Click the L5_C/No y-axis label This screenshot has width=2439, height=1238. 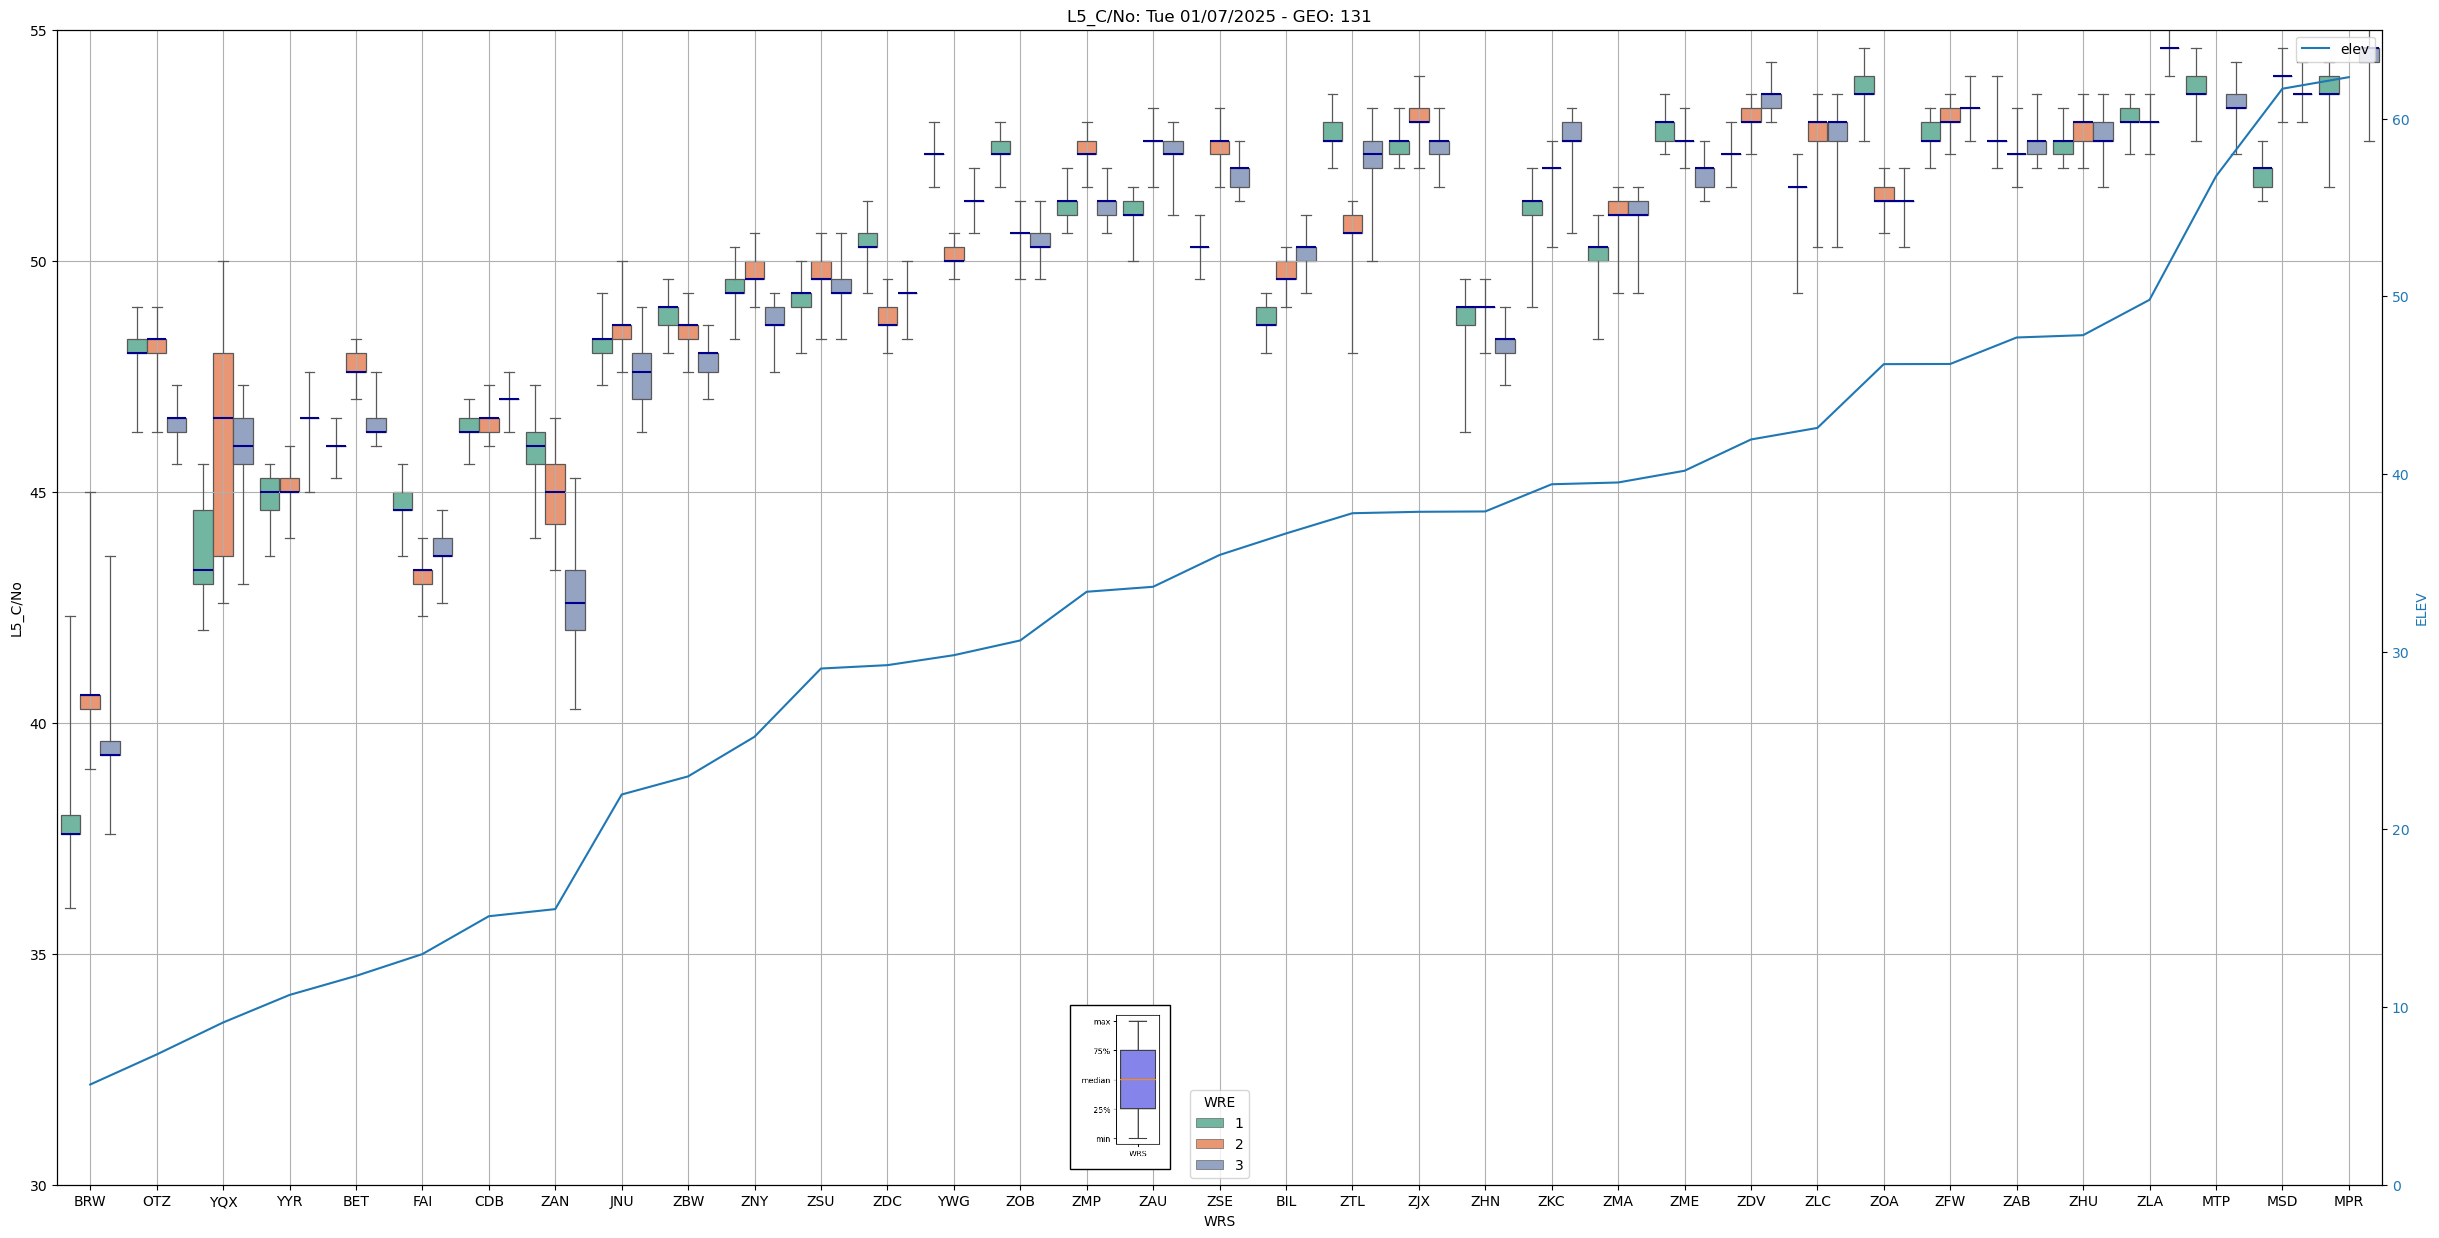coord(16,609)
